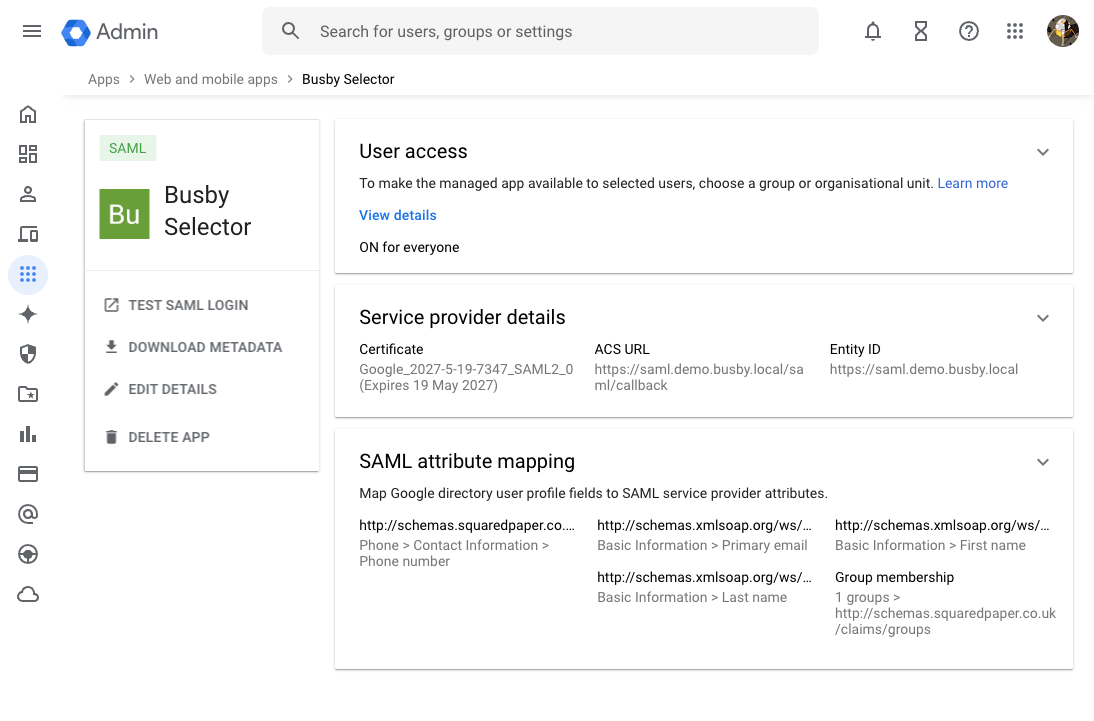Click the ACS URL value
1094x721 pixels.
(x=698, y=378)
